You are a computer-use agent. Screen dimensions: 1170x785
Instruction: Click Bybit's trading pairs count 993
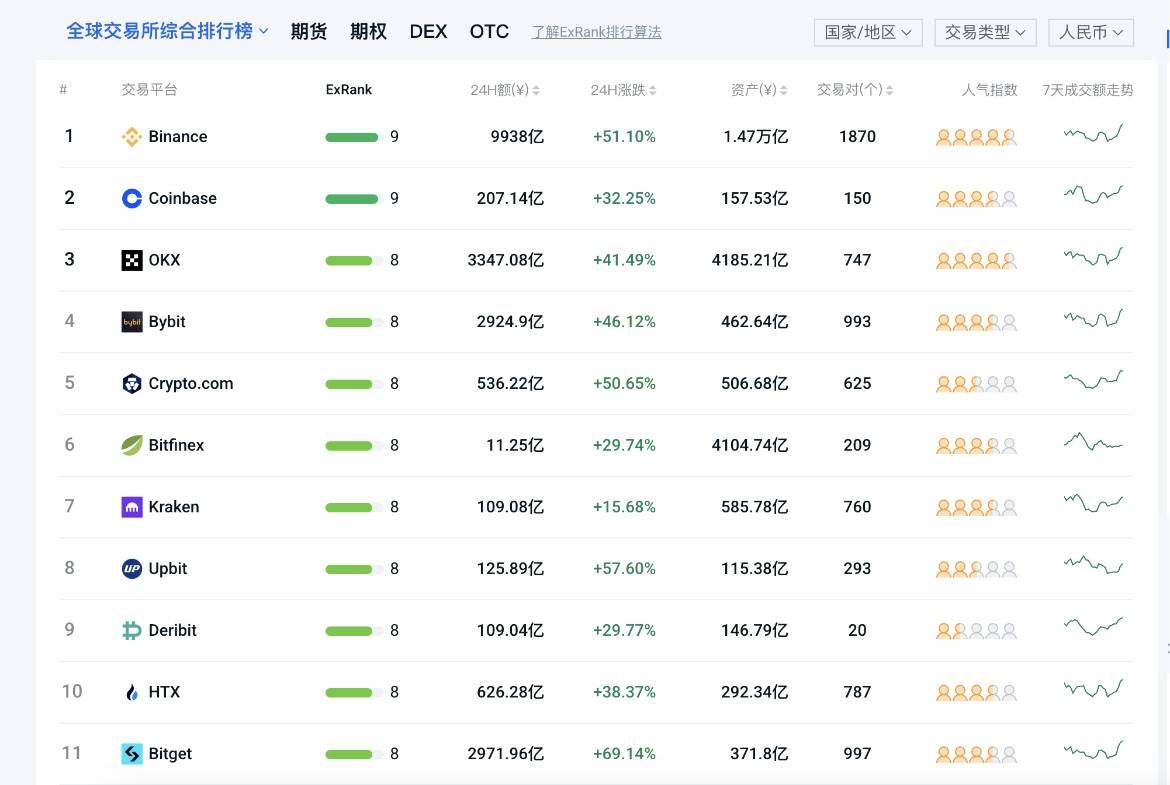[857, 322]
